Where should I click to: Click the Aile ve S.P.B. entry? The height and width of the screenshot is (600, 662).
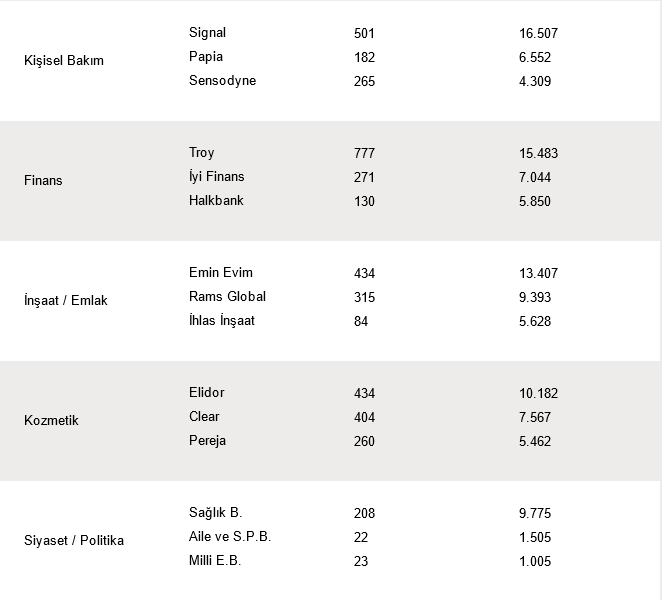(x=230, y=537)
